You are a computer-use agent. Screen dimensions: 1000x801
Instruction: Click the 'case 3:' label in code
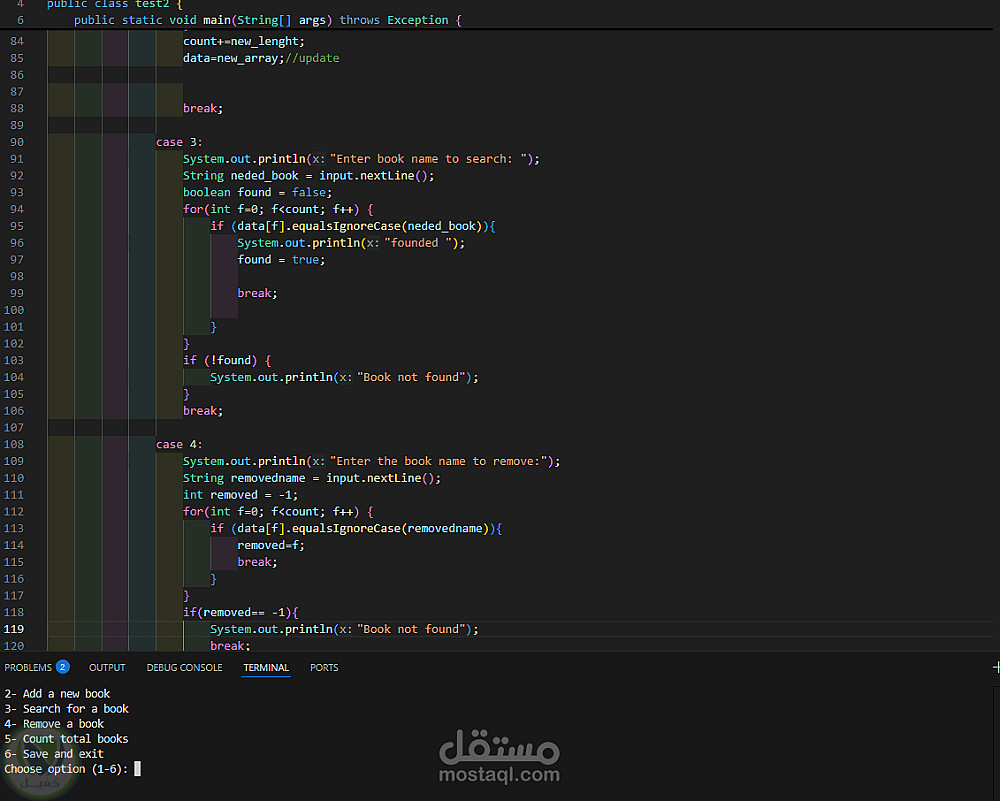tap(179, 142)
